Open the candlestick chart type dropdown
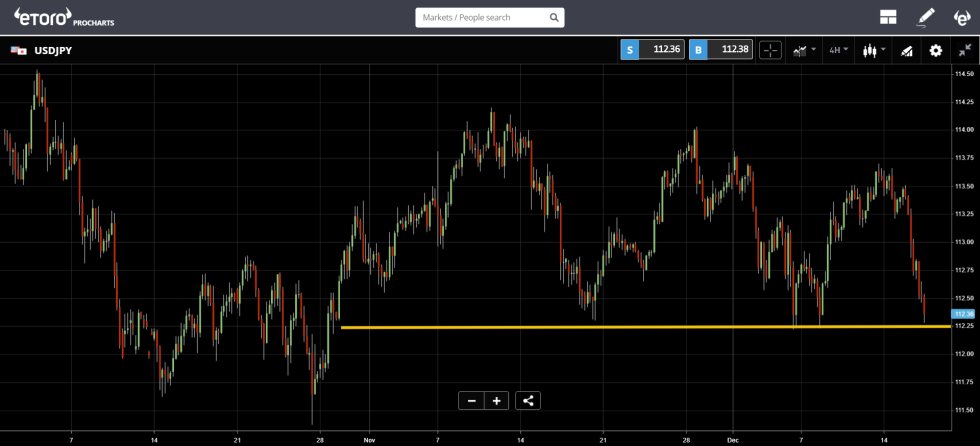 [873, 50]
